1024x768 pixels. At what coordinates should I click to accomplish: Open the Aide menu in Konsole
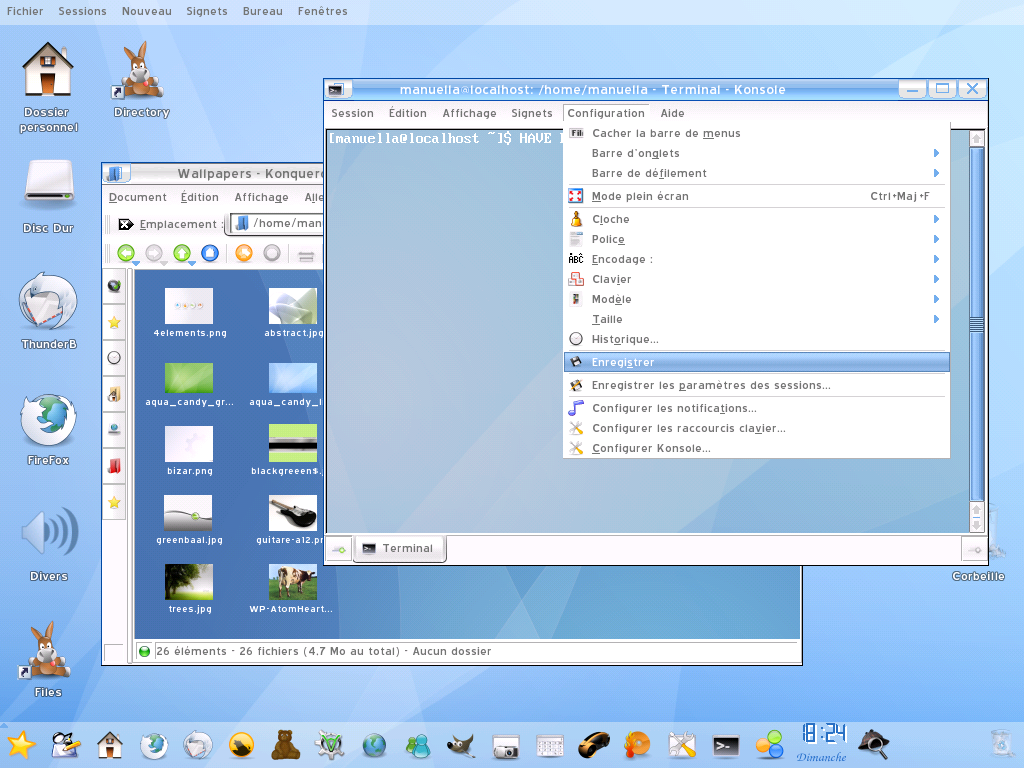coord(672,114)
